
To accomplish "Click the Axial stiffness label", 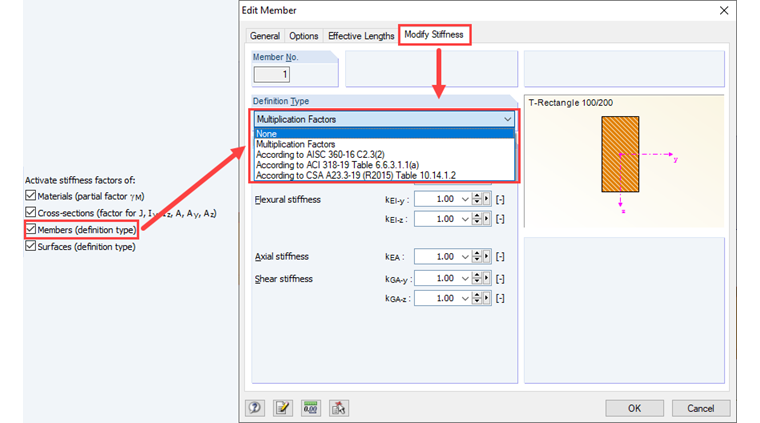I will [x=282, y=256].
